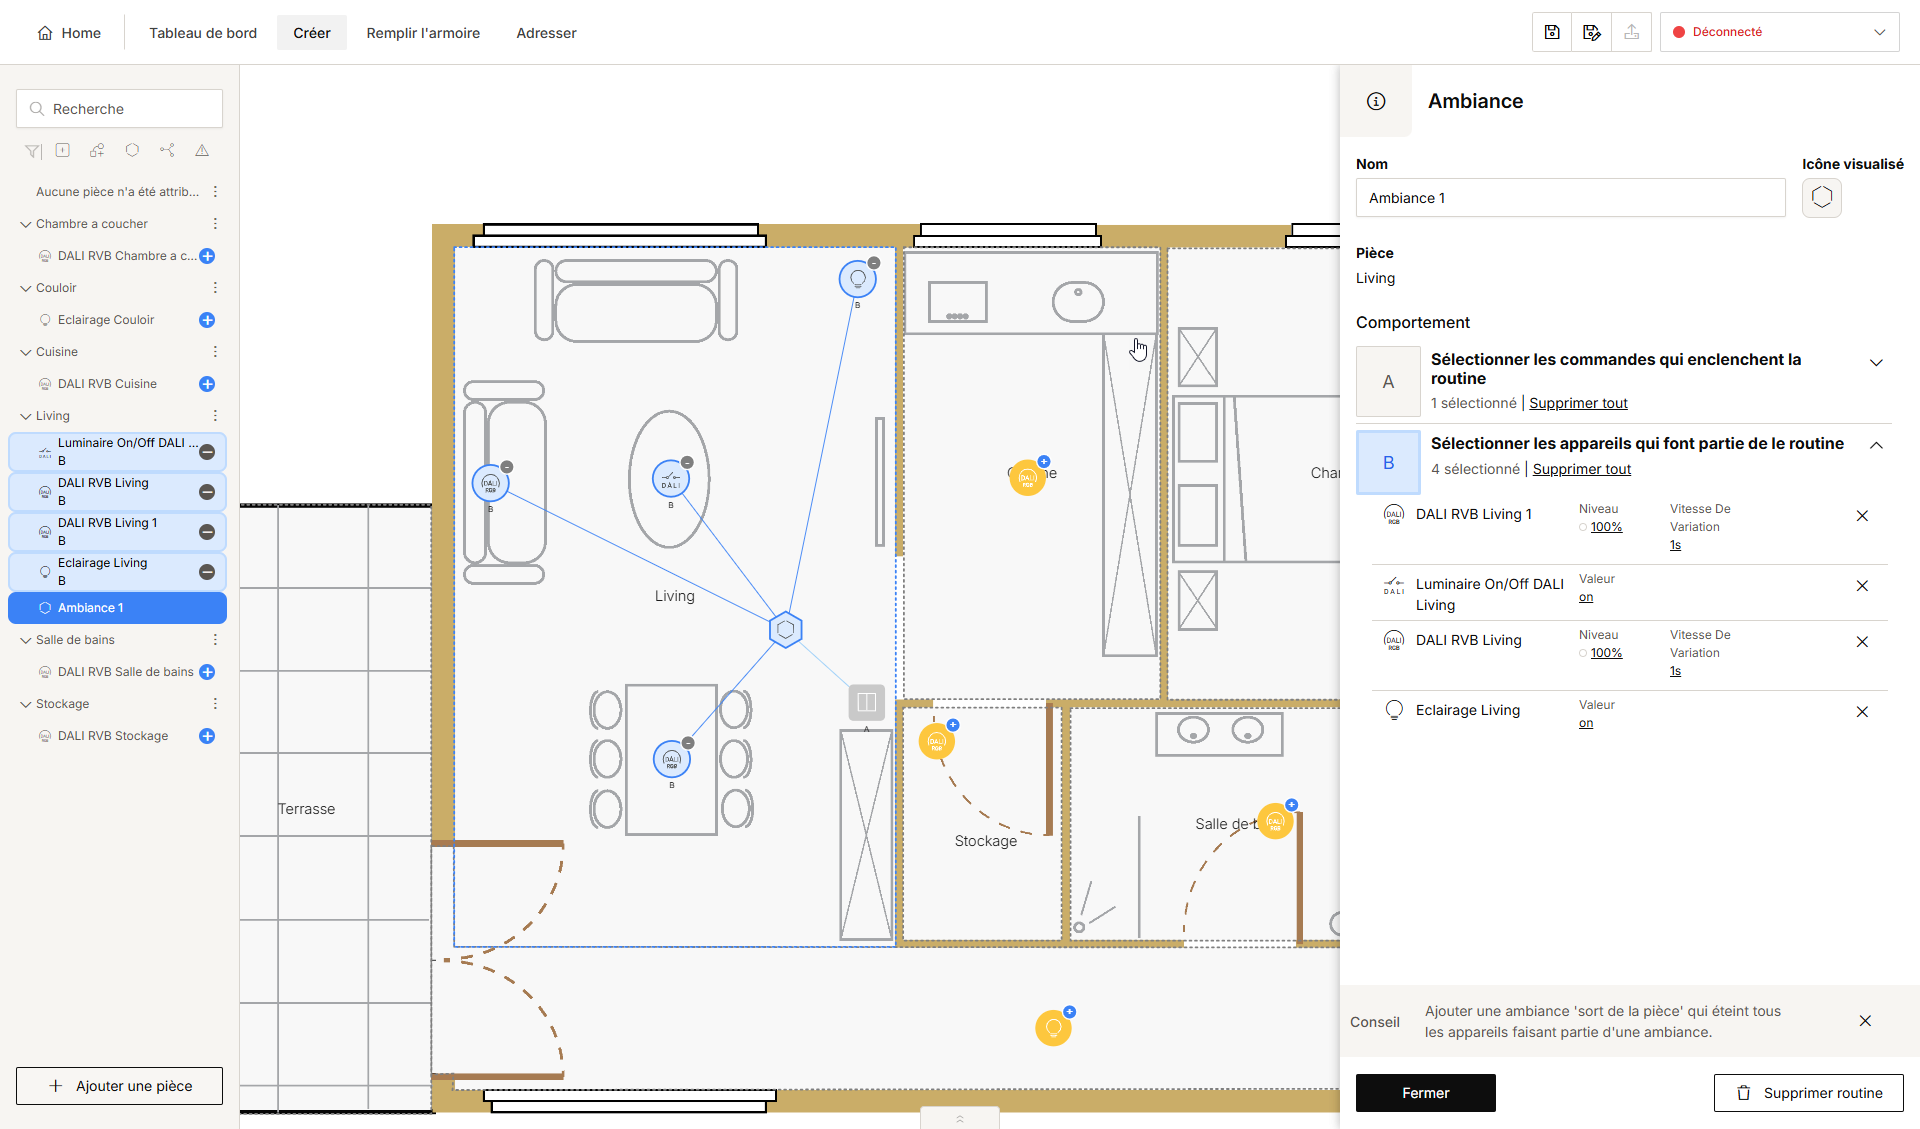Image resolution: width=1920 pixels, height=1129 pixels.
Task: Remove DALI RVB Living 1 using minus icon
Action: click(207, 532)
